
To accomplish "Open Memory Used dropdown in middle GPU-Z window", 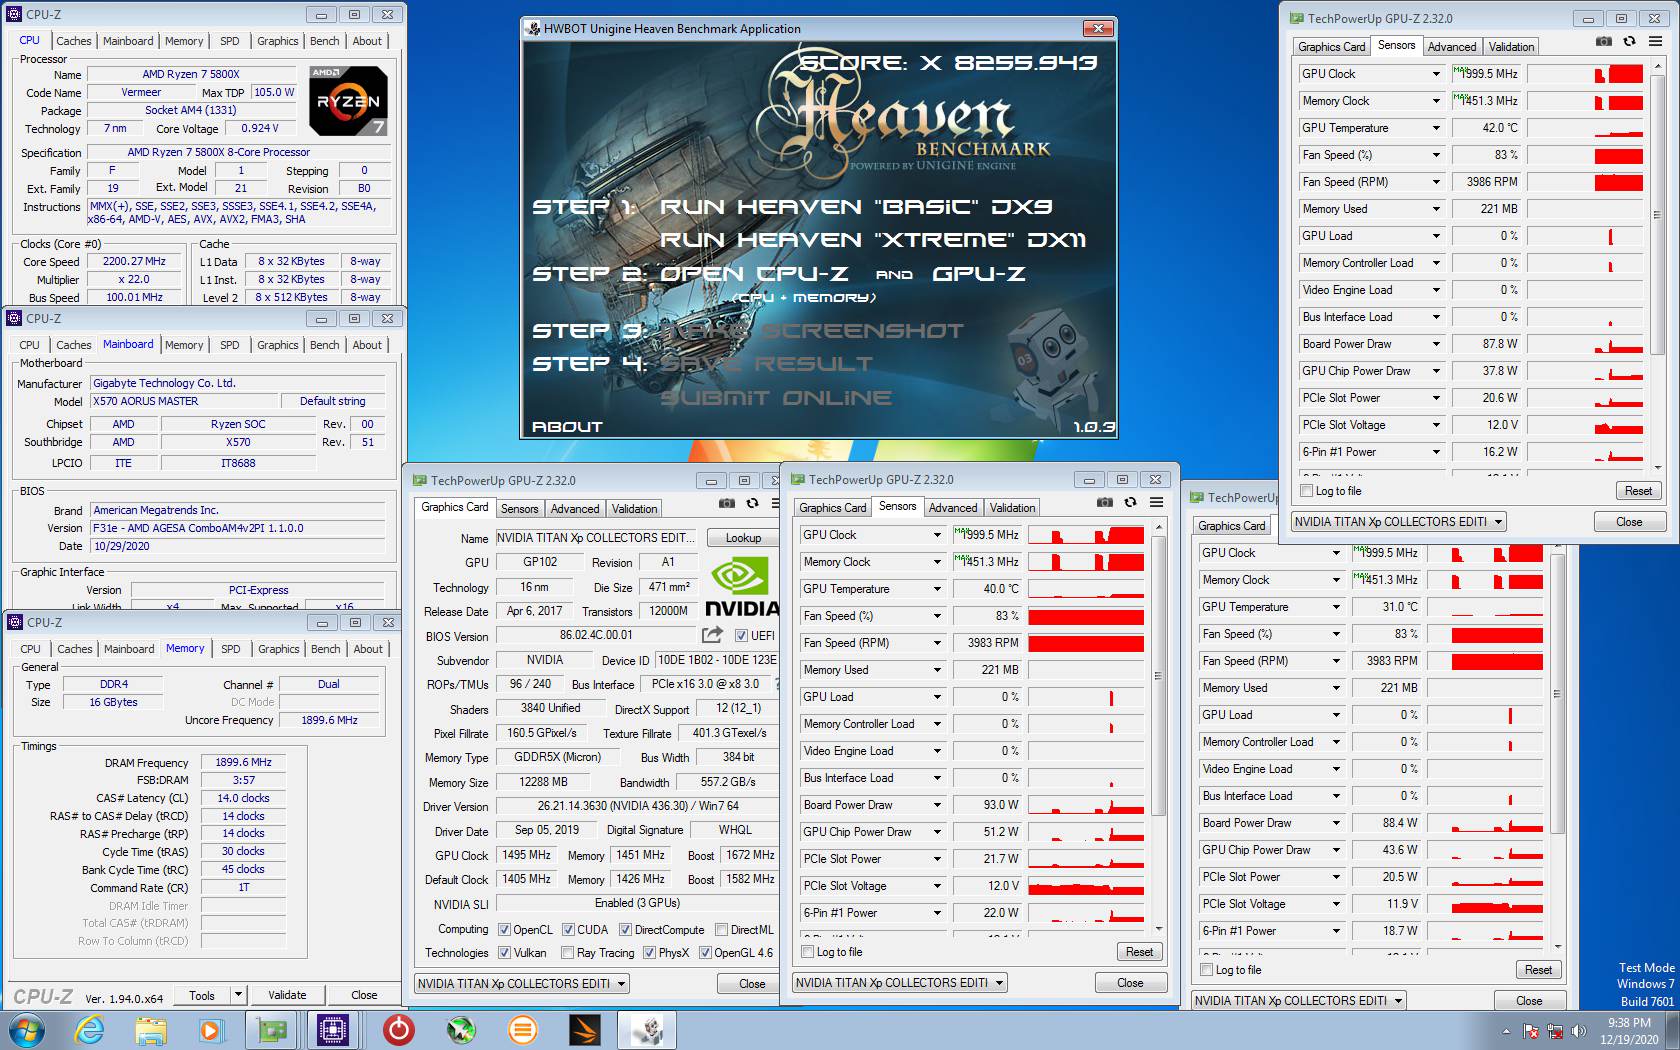I will (x=937, y=670).
